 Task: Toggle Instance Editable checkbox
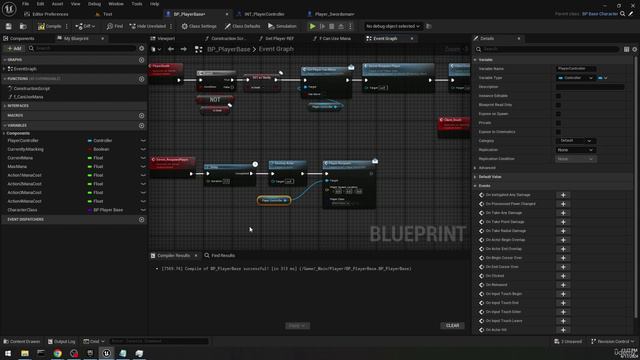point(558,96)
